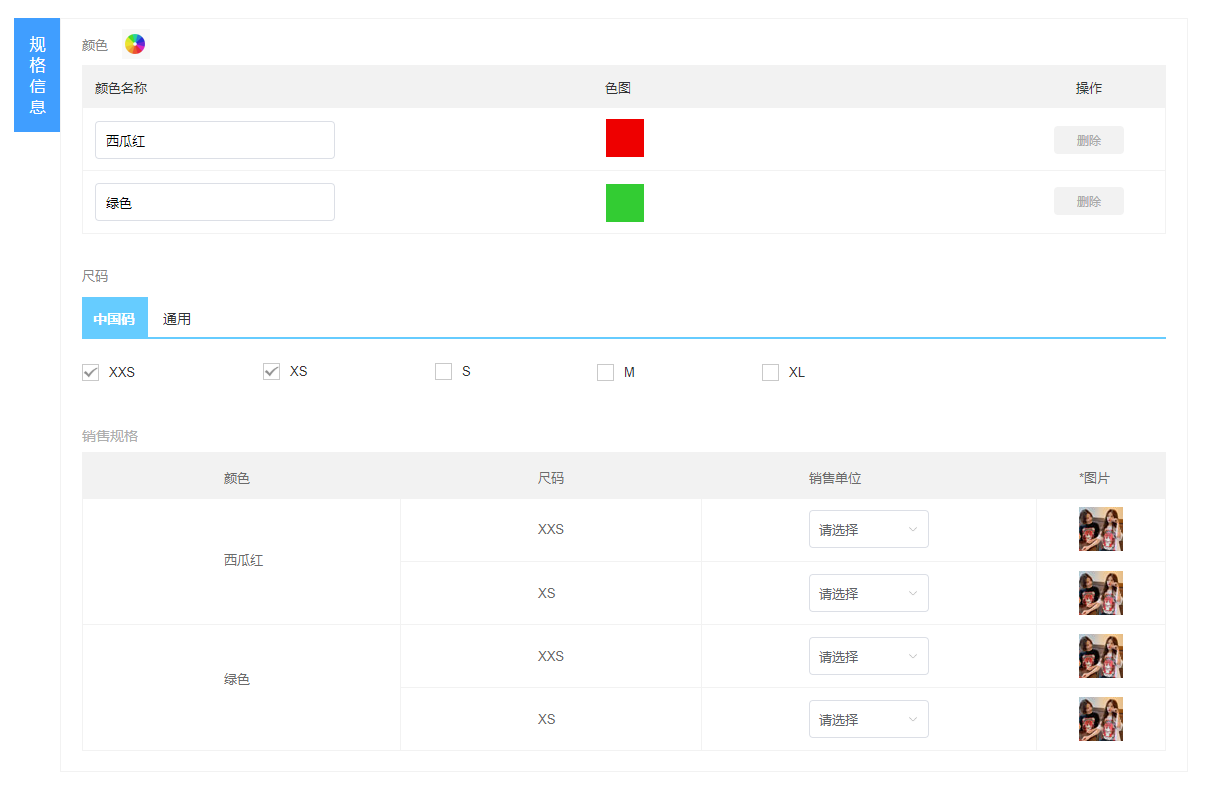This screenshot has width=1221, height=793.
Task: Open sales unit dropdown for 西瓜红 XXS
Action: [x=869, y=529]
